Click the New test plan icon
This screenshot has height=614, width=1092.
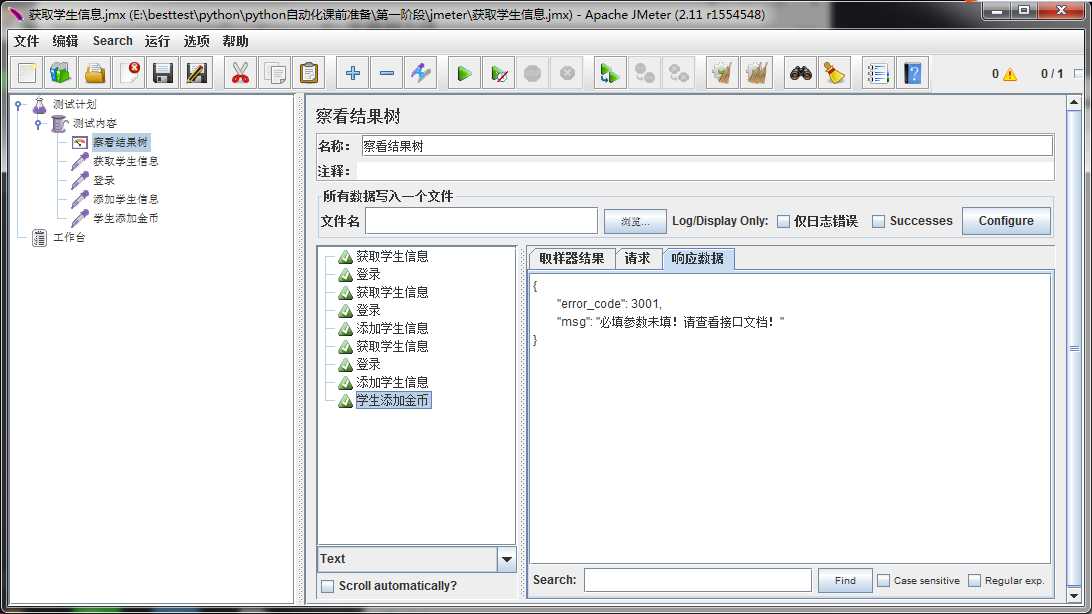click(26, 73)
